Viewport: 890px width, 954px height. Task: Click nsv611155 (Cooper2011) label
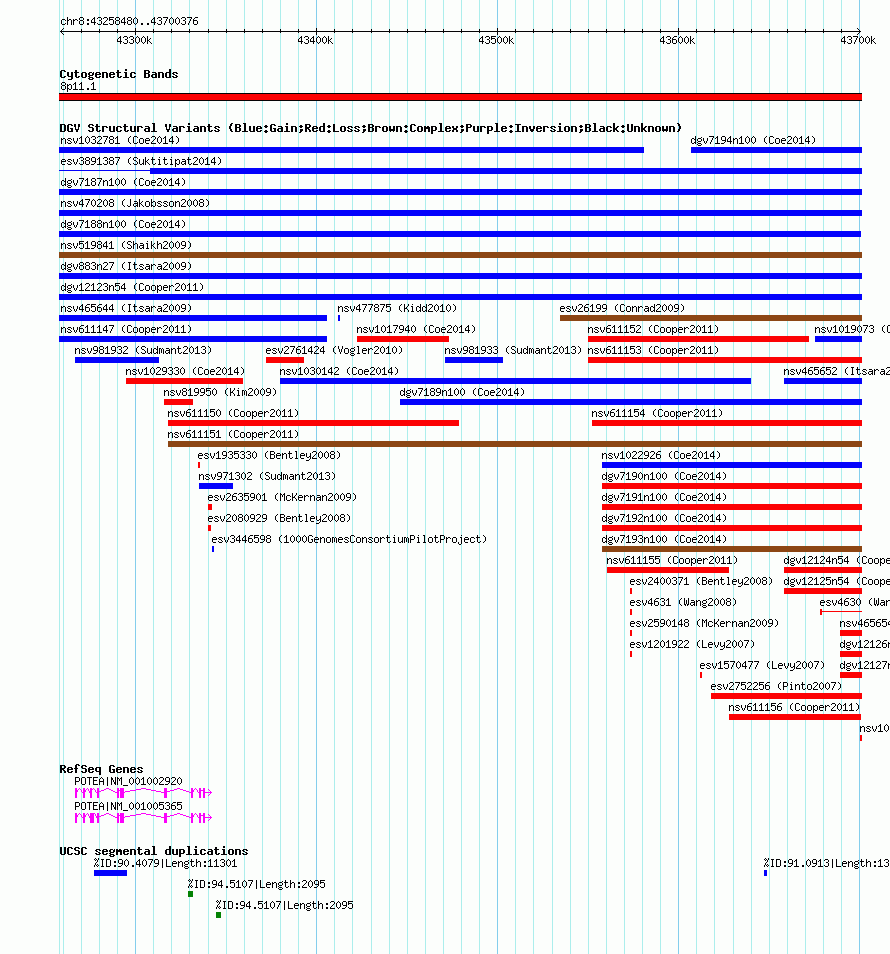[x=672, y=560]
